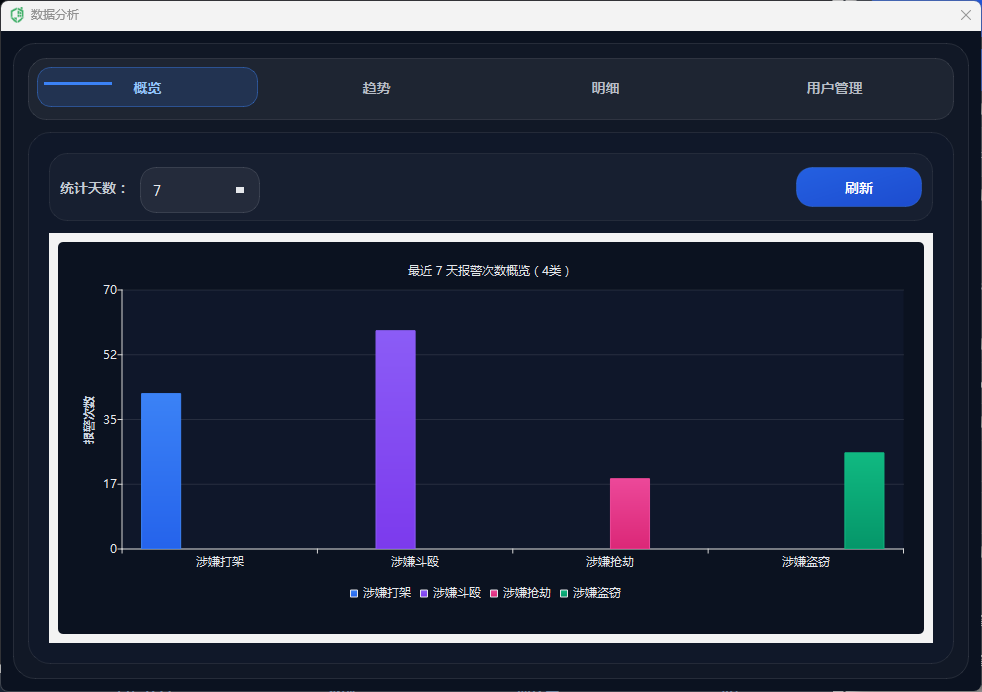The height and width of the screenshot is (692, 982).
Task: Click the green 涉嫌盗窃 legend square
Action: click(564, 593)
